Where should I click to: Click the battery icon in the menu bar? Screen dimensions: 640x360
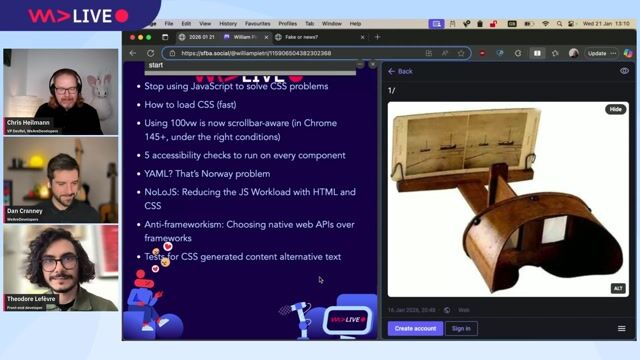tap(529, 24)
